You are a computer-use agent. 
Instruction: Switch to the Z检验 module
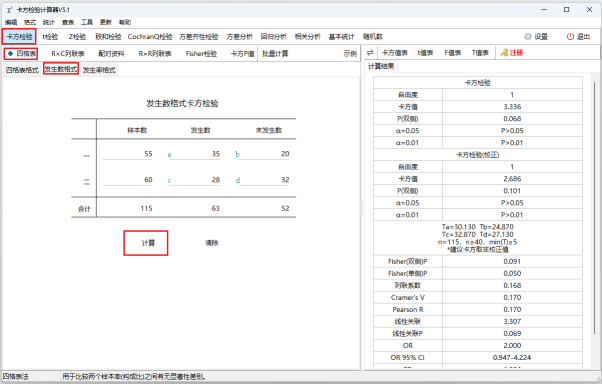tap(77, 36)
